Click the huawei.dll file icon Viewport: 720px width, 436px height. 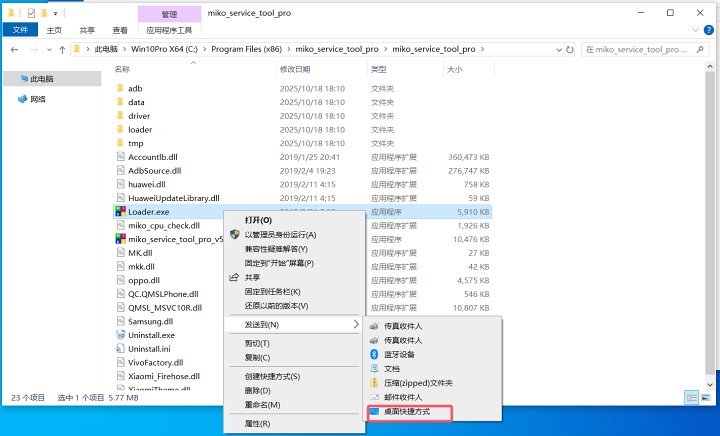120,184
